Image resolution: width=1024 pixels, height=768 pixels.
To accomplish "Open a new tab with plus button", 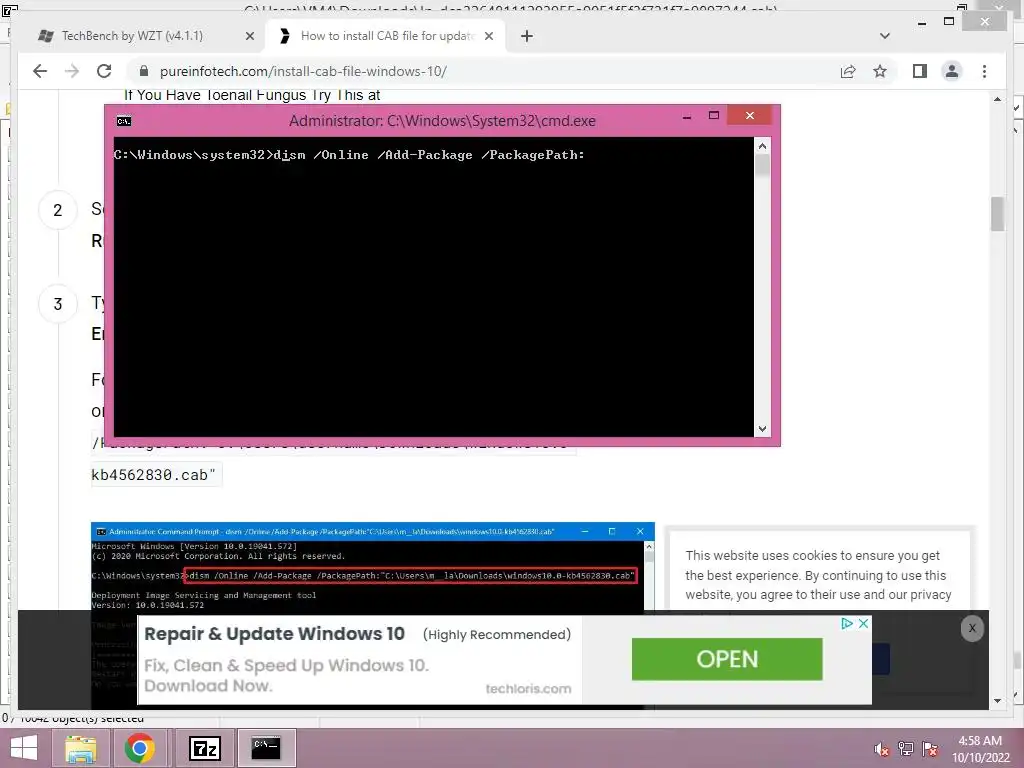I will tap(527, 36).
